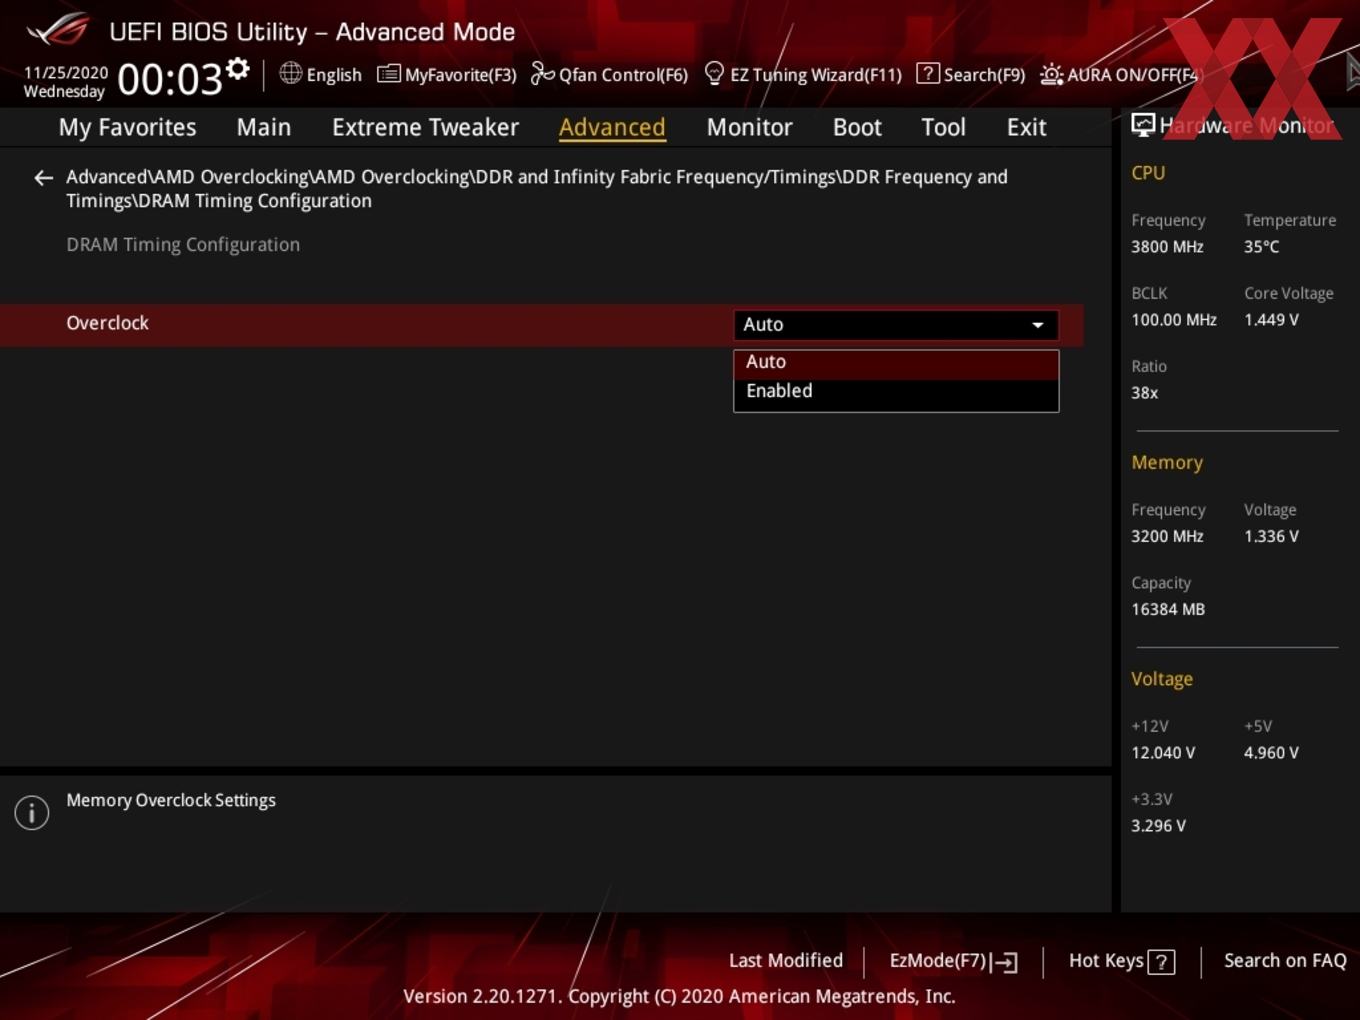The image size is (1360, 1020).
Task: Launch Qfan Control(F6)
Action: pyautogui.click(x=609, y=74)
